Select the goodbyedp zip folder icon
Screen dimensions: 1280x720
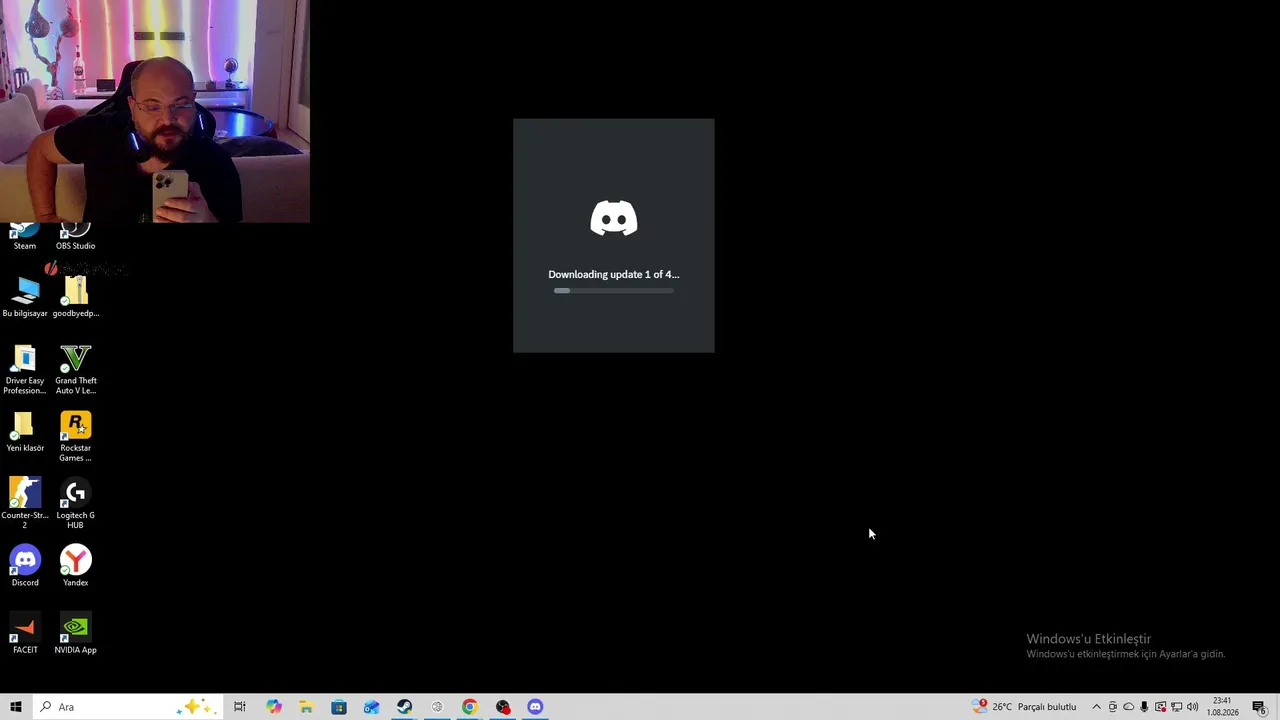tap(76, 296)
